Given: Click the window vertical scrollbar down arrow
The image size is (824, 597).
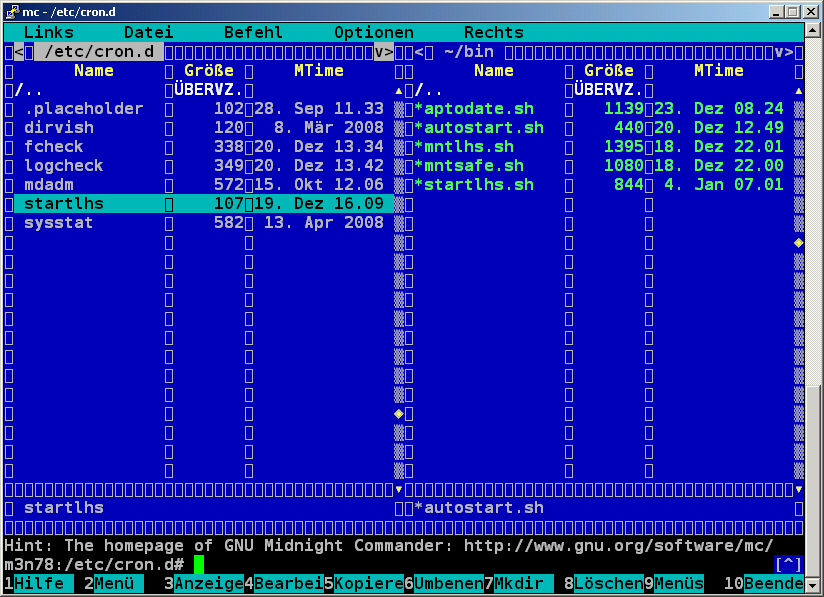Looking at the screenshot, I should click(814, 584).
